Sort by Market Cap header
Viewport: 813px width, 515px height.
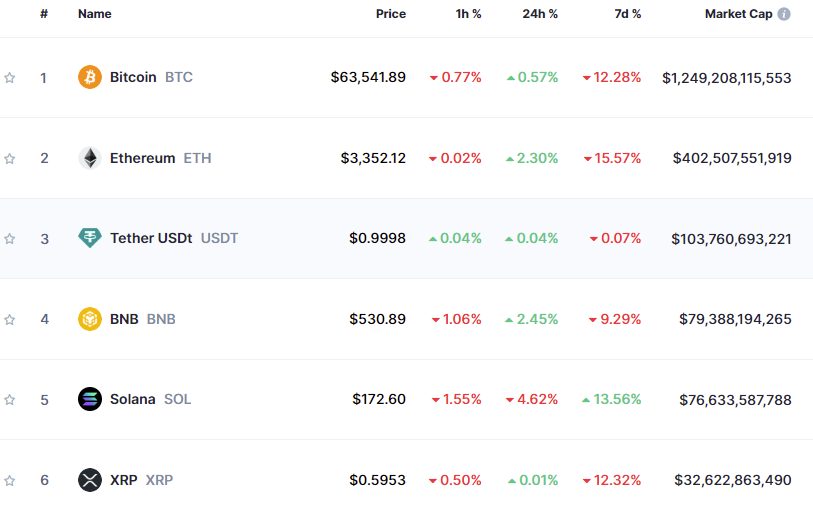(738, 14)
